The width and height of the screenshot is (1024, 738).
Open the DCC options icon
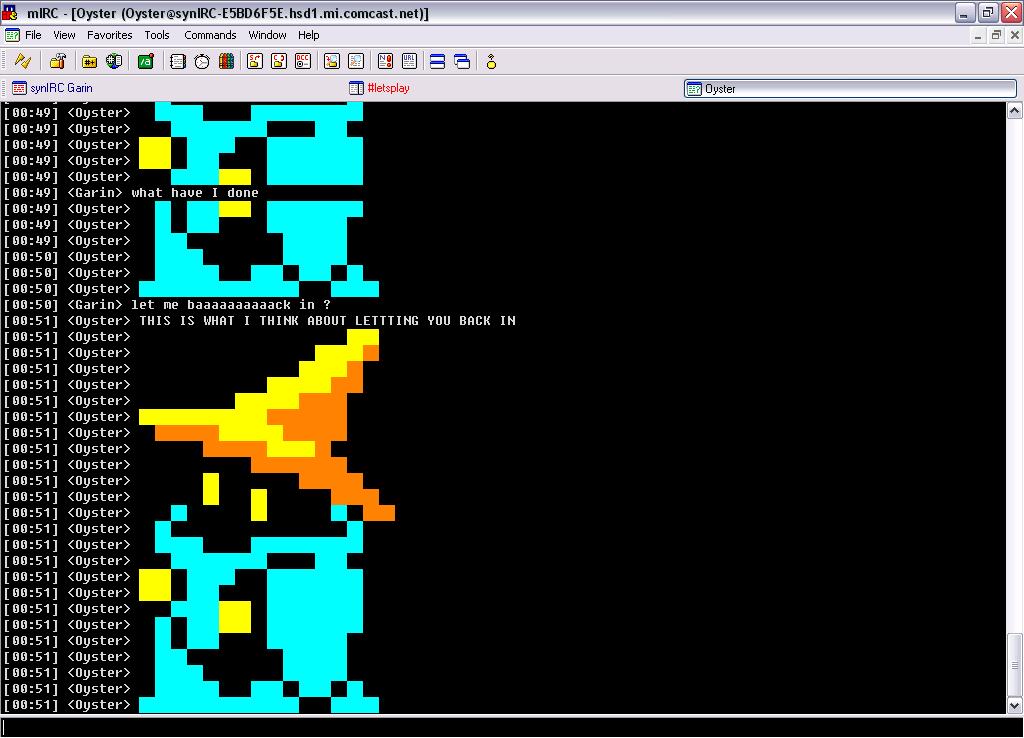[303, 61]
